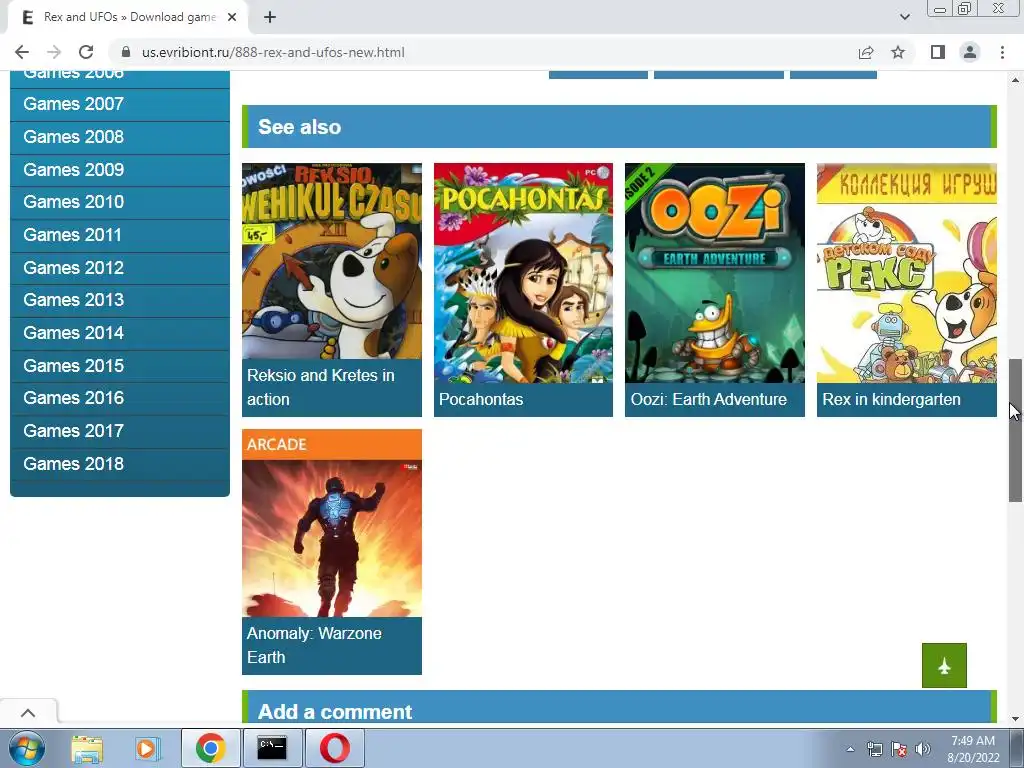Click 'Rex in kindergarten' caption
The height and width of the screenshot is (768, 1024).
click(891, 400)
